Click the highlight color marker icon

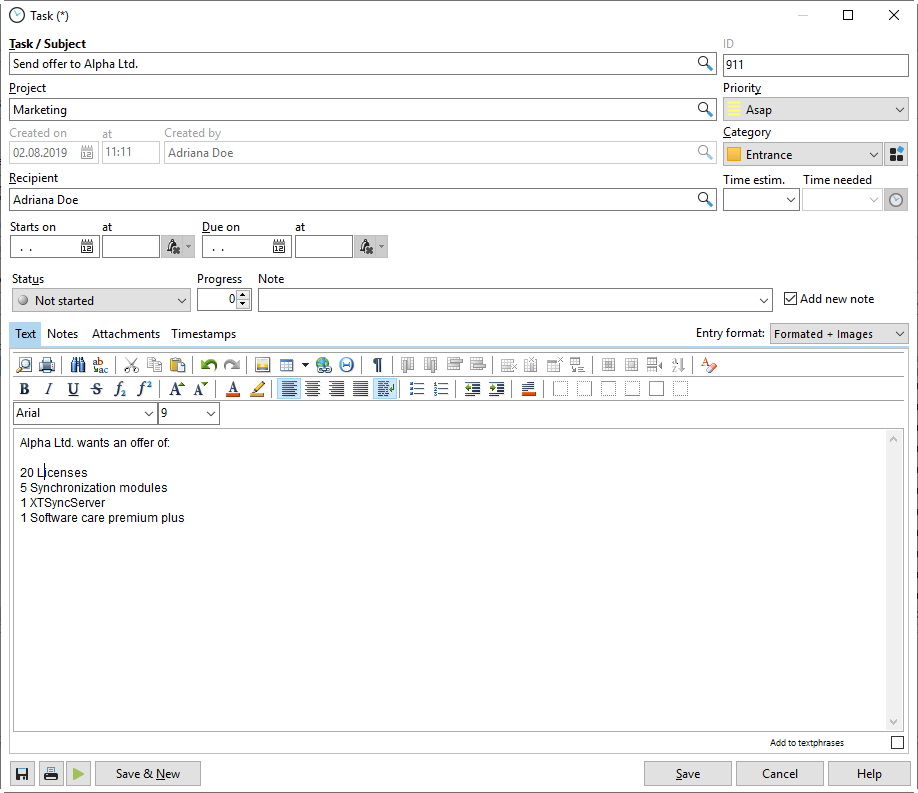coord(258,389)
